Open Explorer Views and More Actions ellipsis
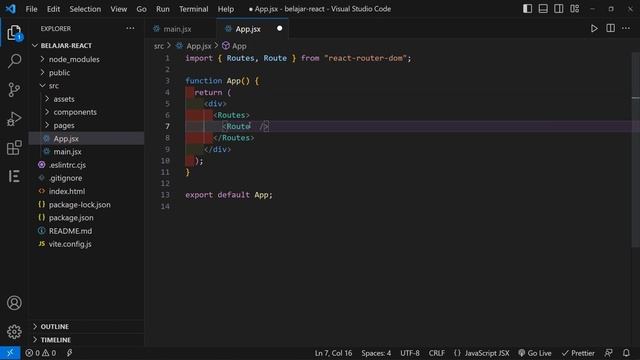This screenshot has height=360, width=640. [x=130, y=28]
